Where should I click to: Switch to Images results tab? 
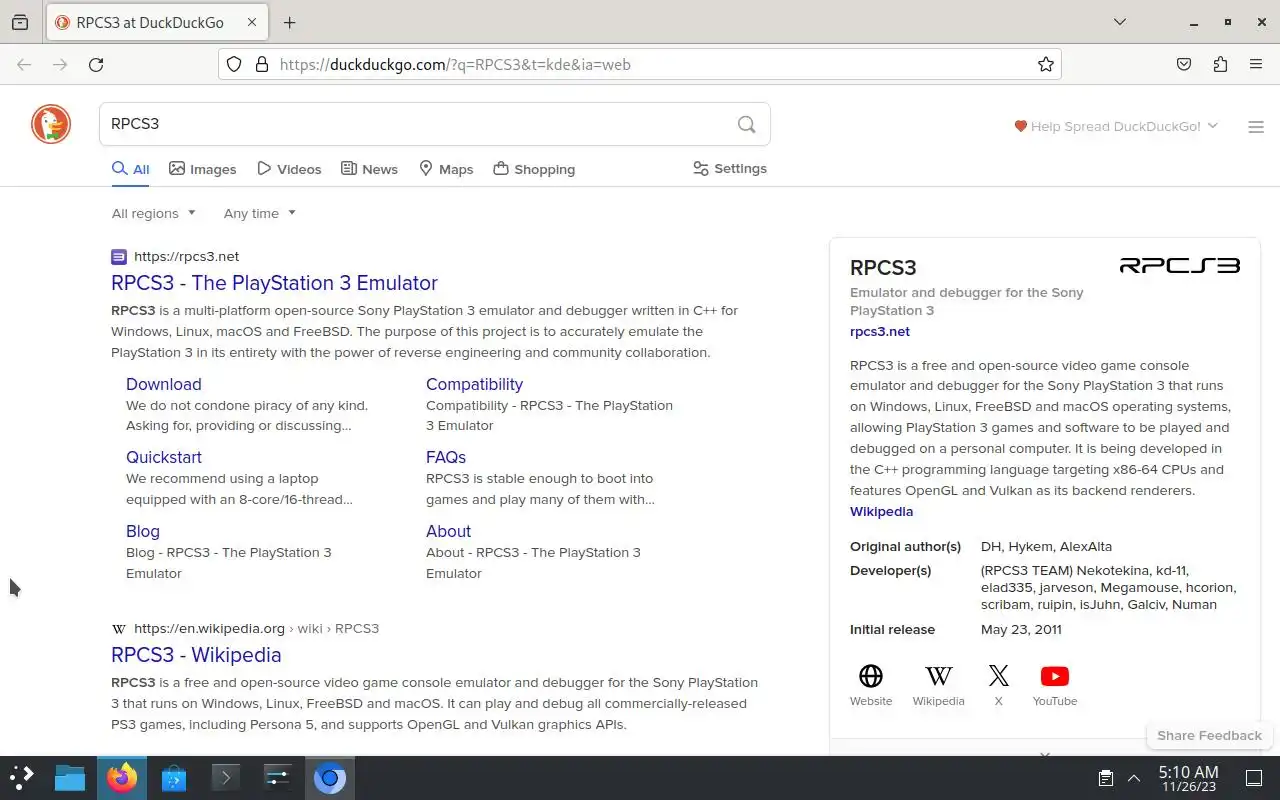pos(203,169)
